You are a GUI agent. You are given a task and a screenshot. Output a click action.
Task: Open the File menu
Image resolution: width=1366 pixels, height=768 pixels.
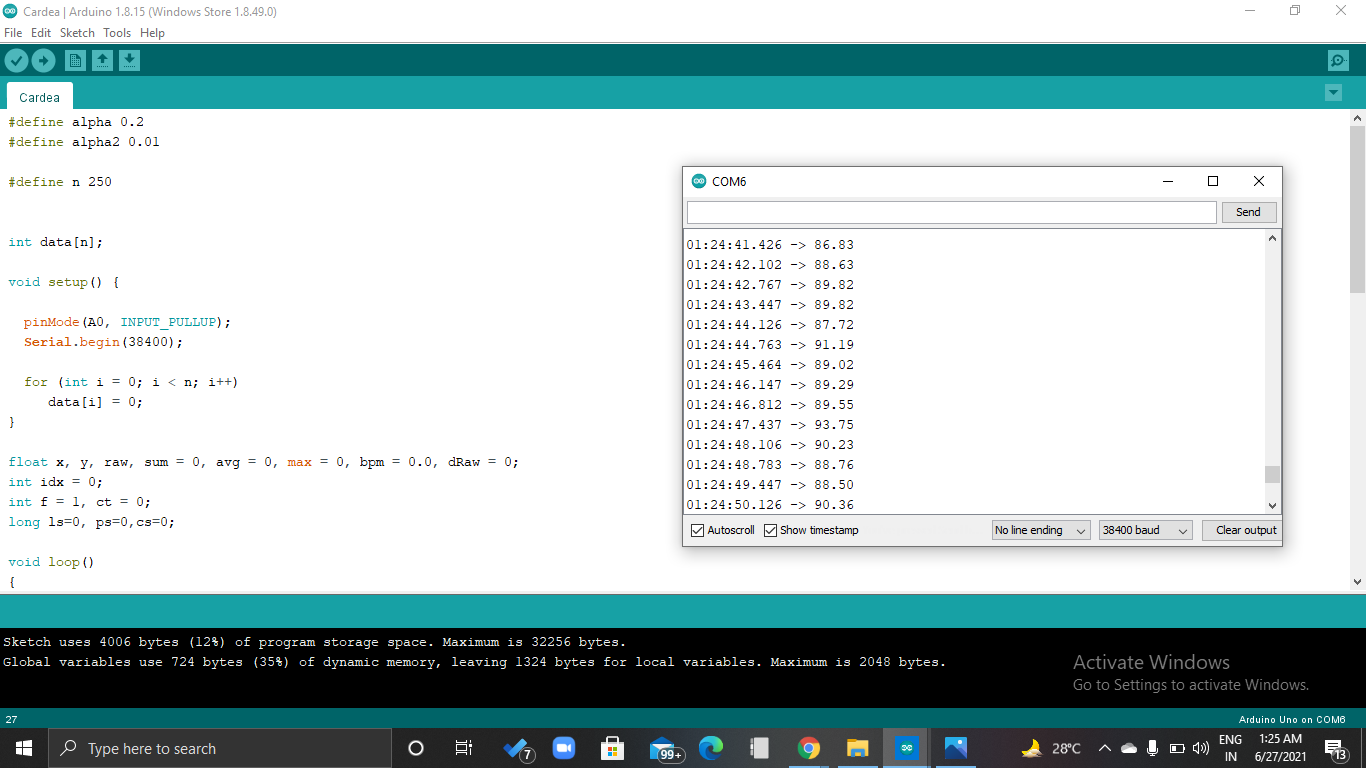click(13, 33)
